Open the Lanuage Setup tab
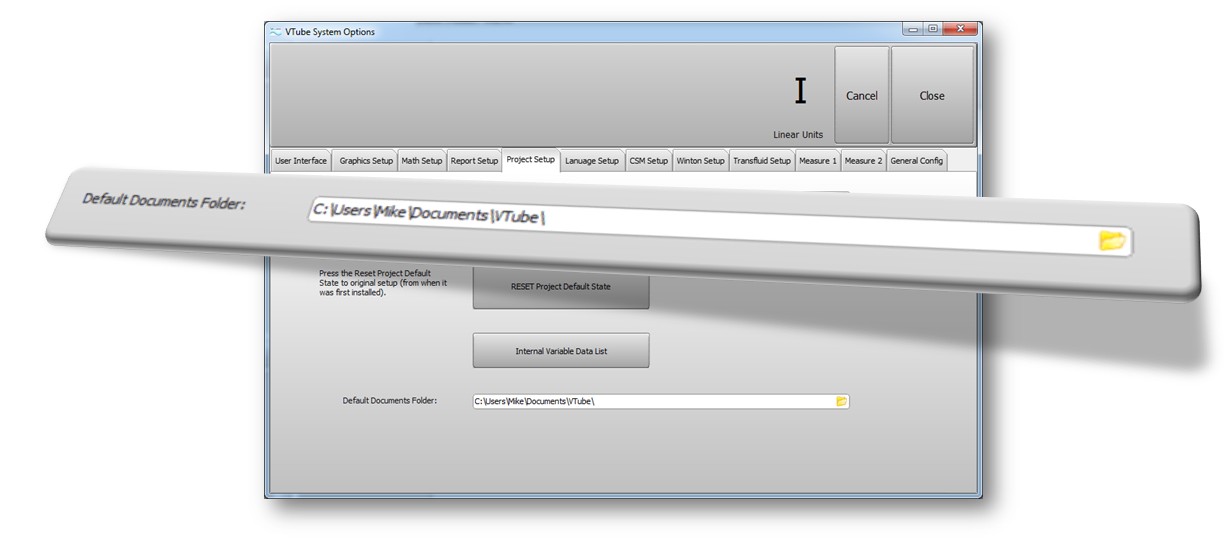1231x541 pixels. (x=591, y=161)
